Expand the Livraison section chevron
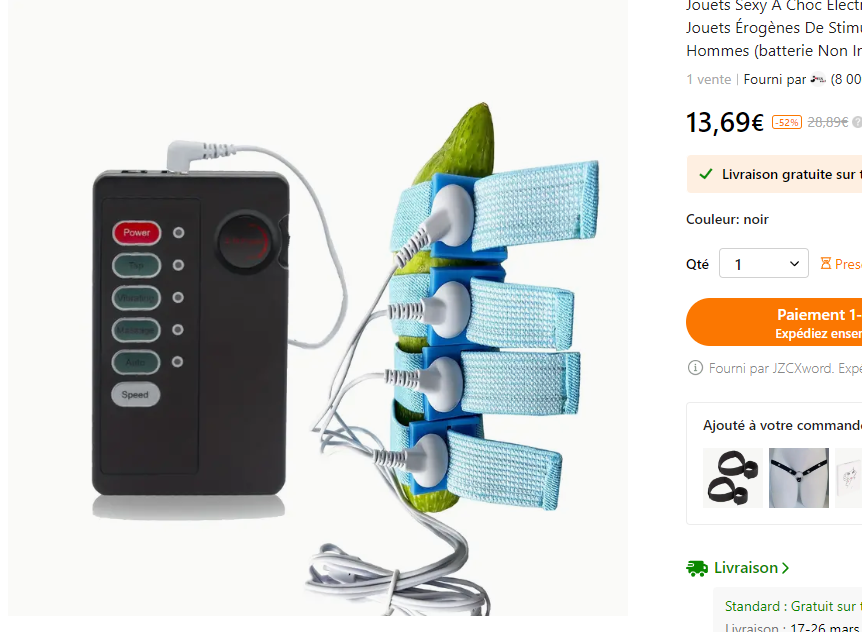Image resolution: width=862 pixels, height=632 pixels. [x=786, y=568]
